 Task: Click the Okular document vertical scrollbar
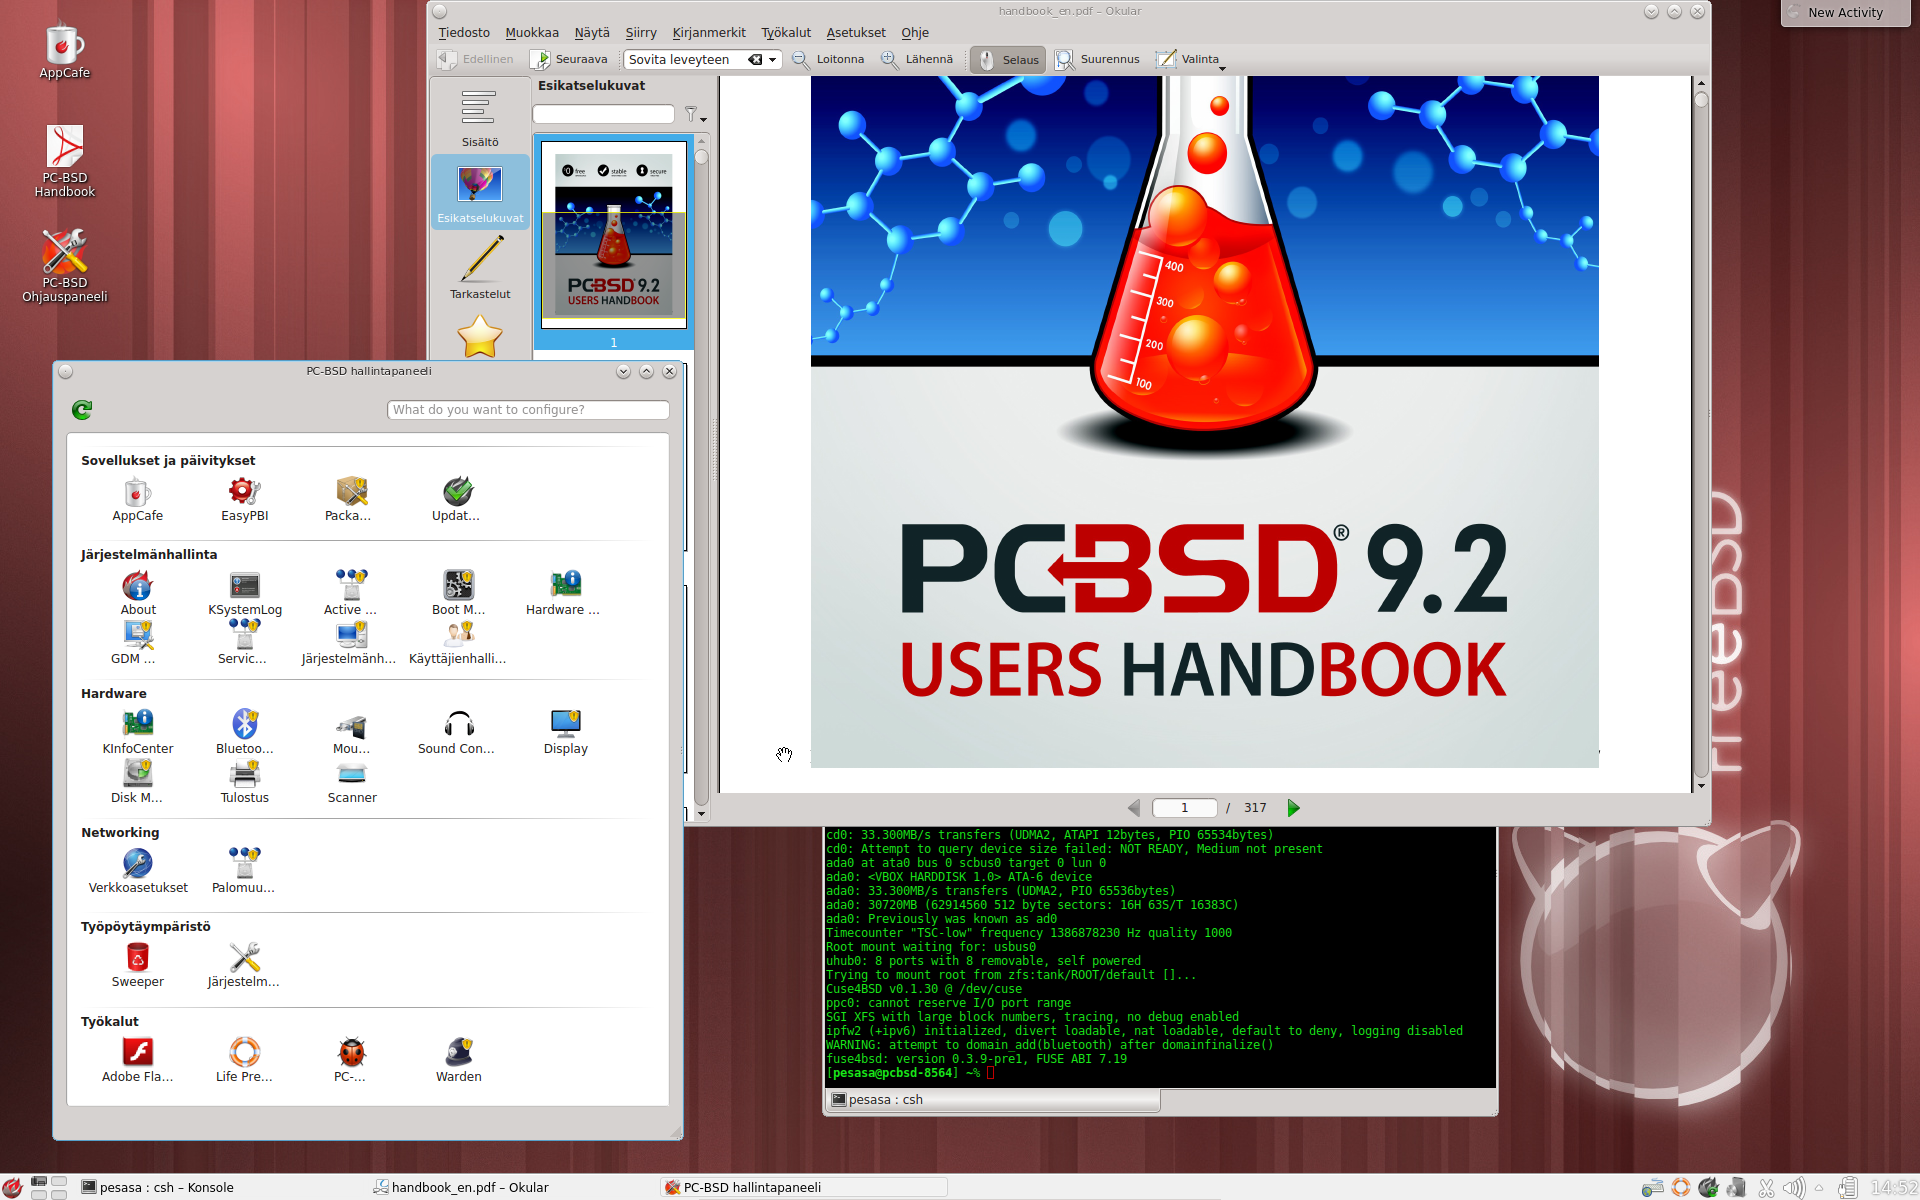(x=1701, y=434)
